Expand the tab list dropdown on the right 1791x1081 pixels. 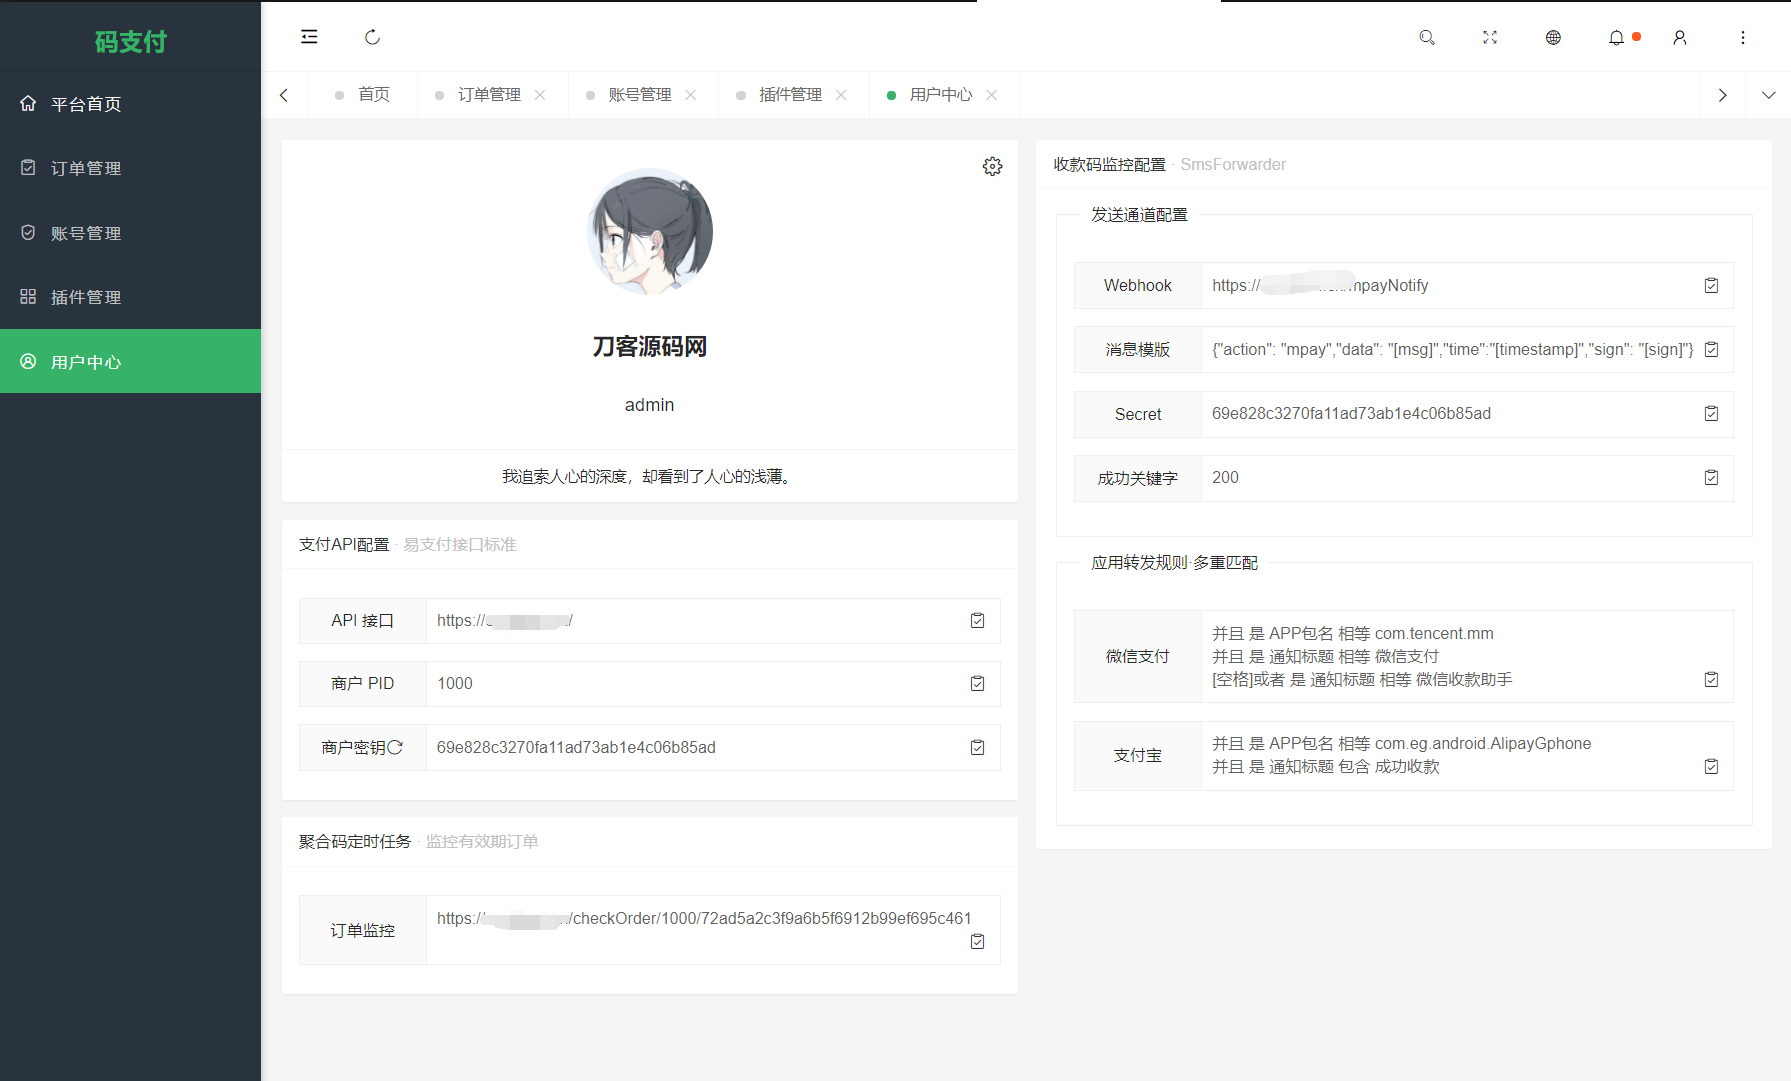(x=1769, y=94)
